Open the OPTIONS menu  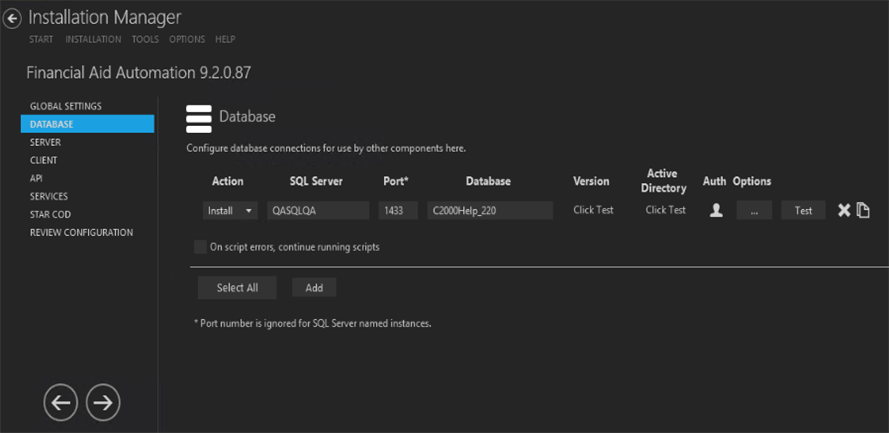tap(187, 39)
